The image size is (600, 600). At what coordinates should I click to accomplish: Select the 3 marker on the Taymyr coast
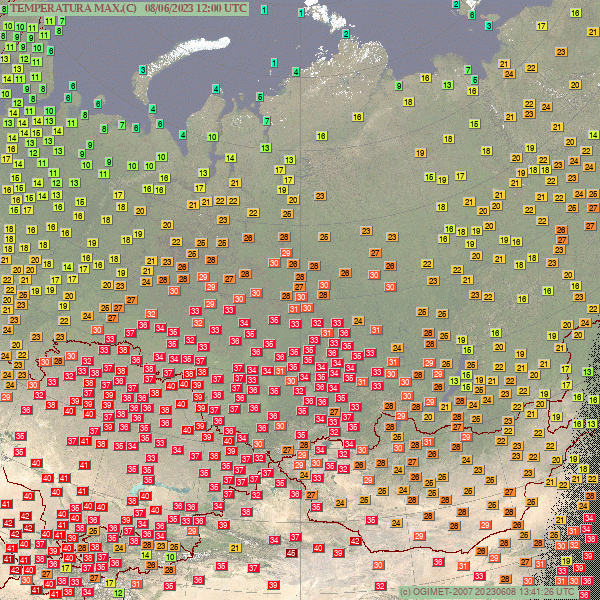click(x=487, y=26)
